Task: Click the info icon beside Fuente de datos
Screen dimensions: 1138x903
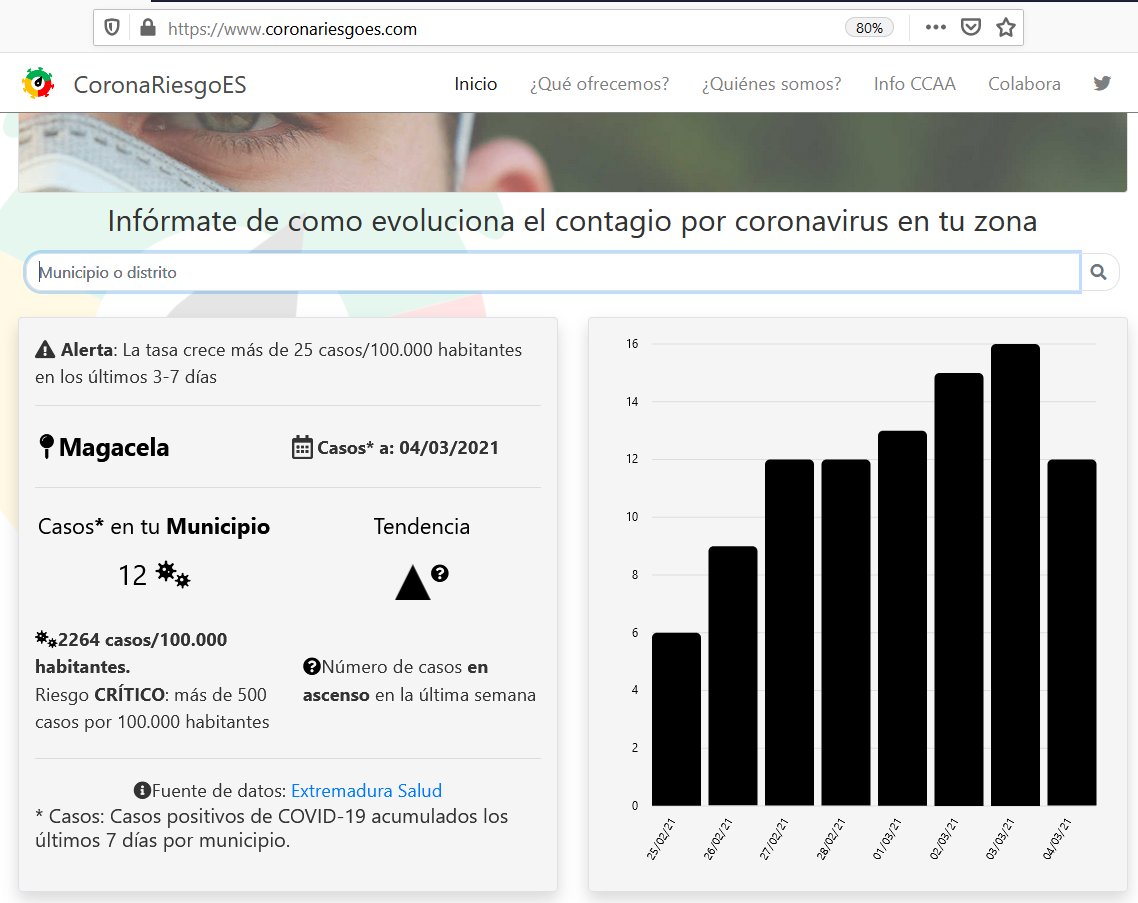Action: [x=142, y=790]
